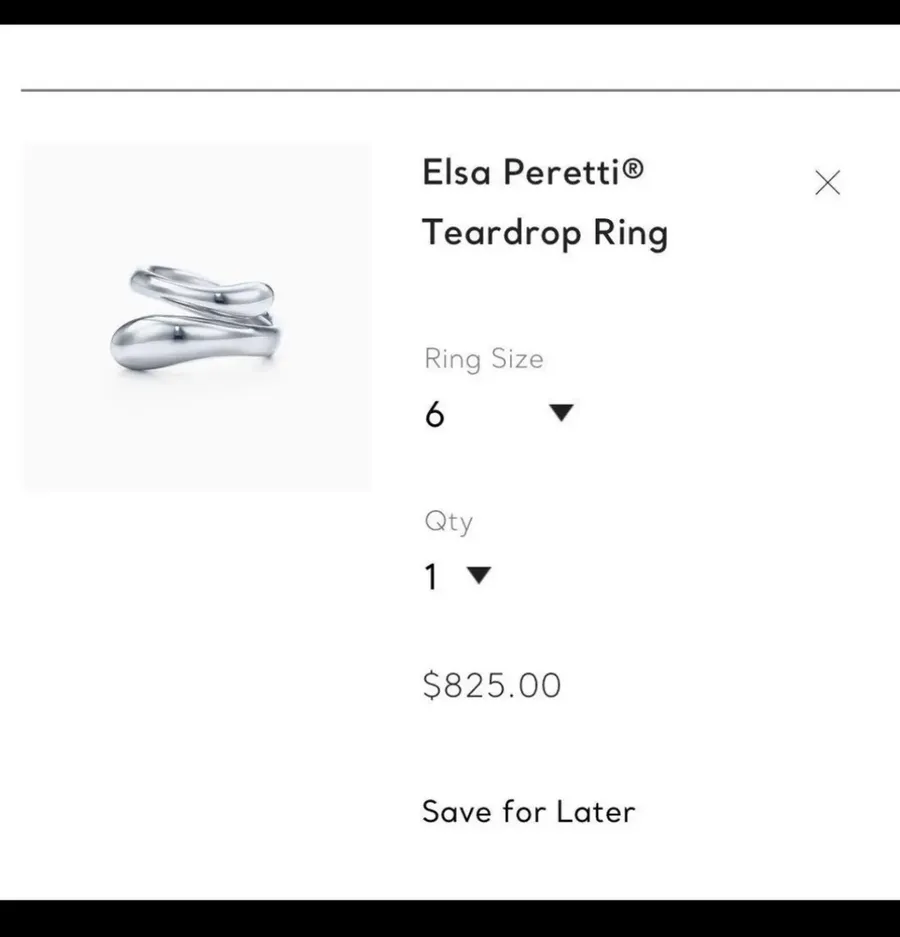Click the Teardrop Ring title line
Viewport: 900px width, 937px height.
545,233
